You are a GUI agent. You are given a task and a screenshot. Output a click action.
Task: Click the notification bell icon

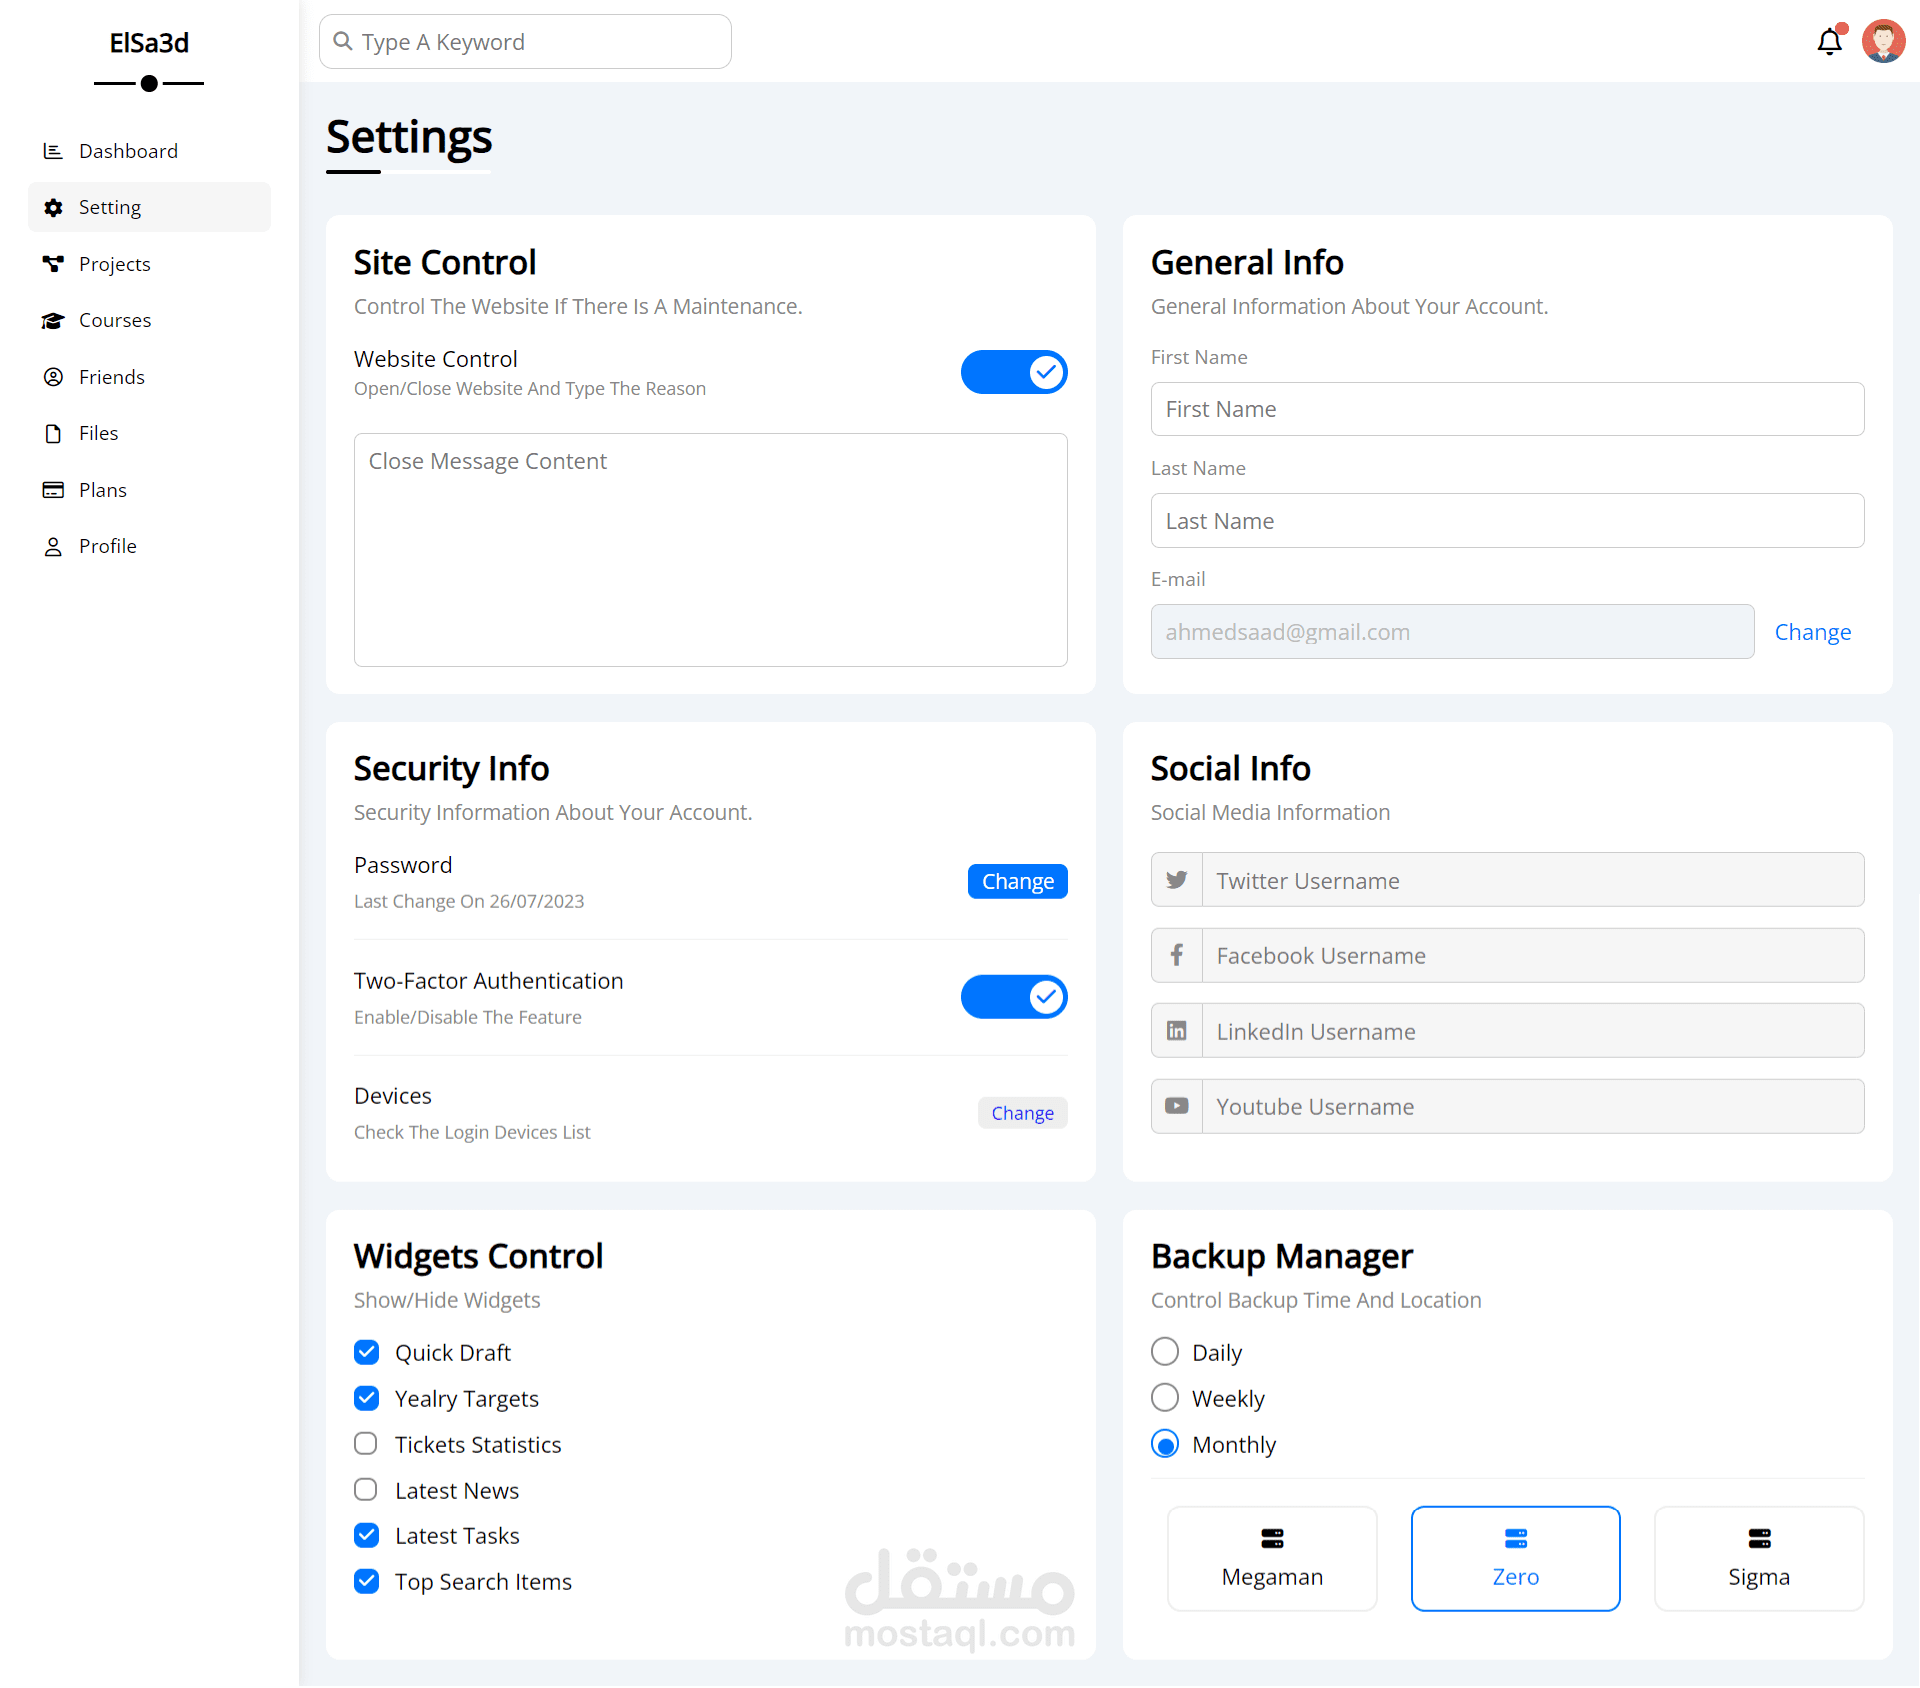1829,42
